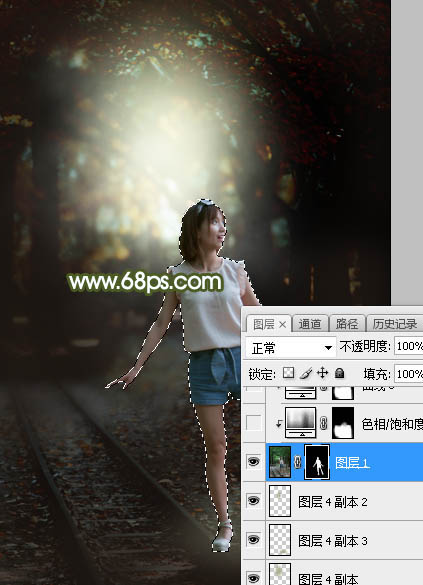Switch to the 路径 tab
The height and width of the screenshot is (585, 423).
click(x=347, y=324)
